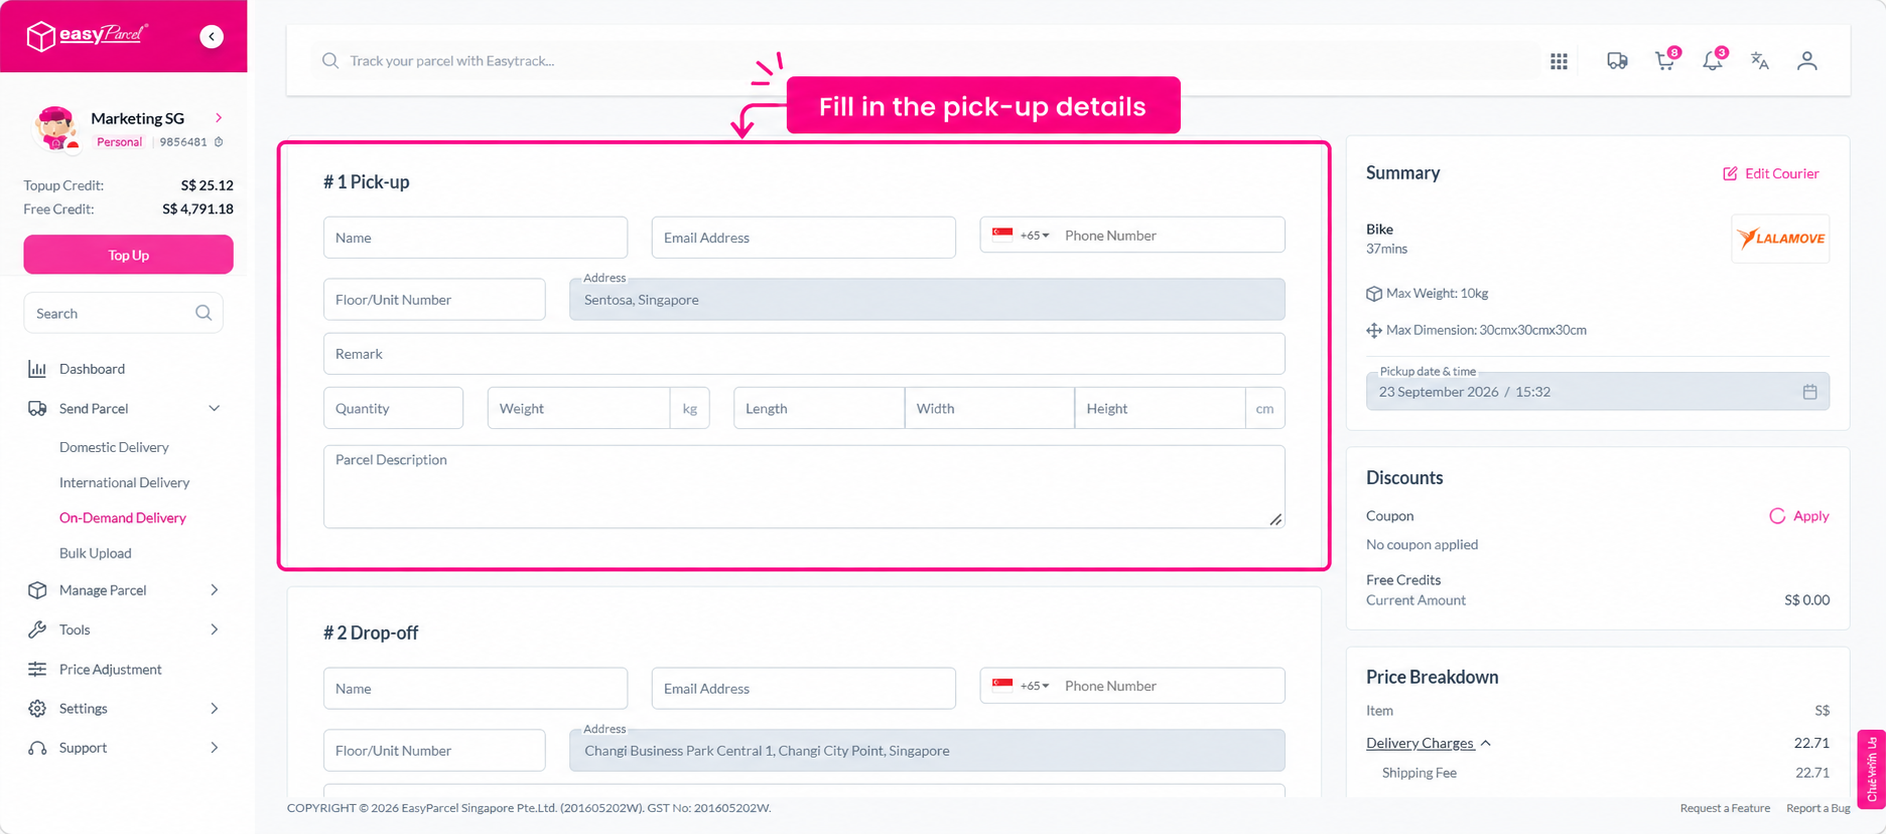Viewport: 1886px width, 834px height.
Task: Click the Parcel Description text area
Action: 804,487
